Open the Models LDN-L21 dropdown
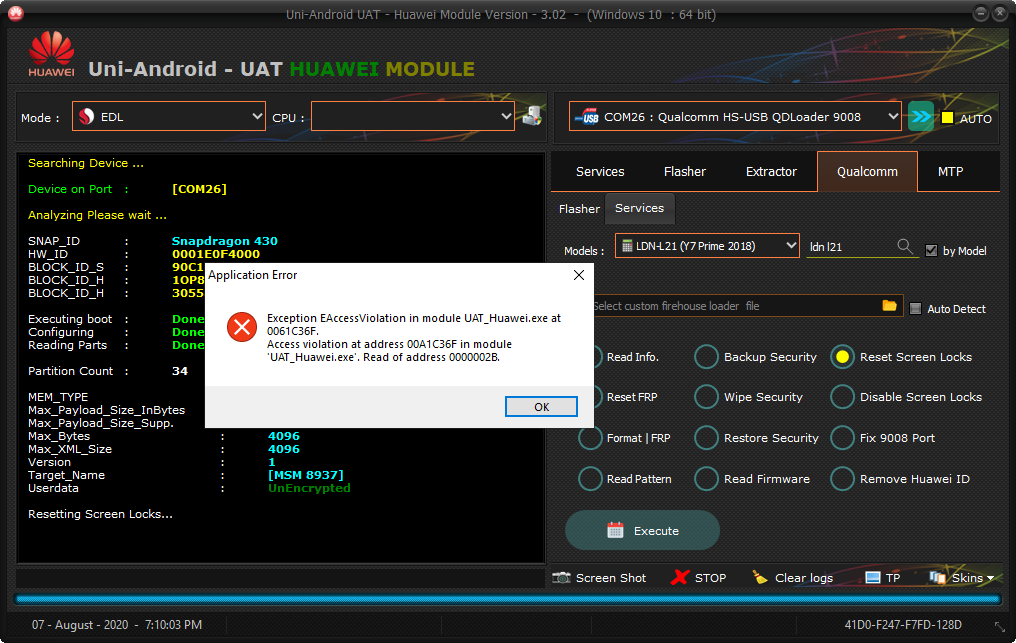Viewport: 1016px width, 643px height. [x=707, y=246]
